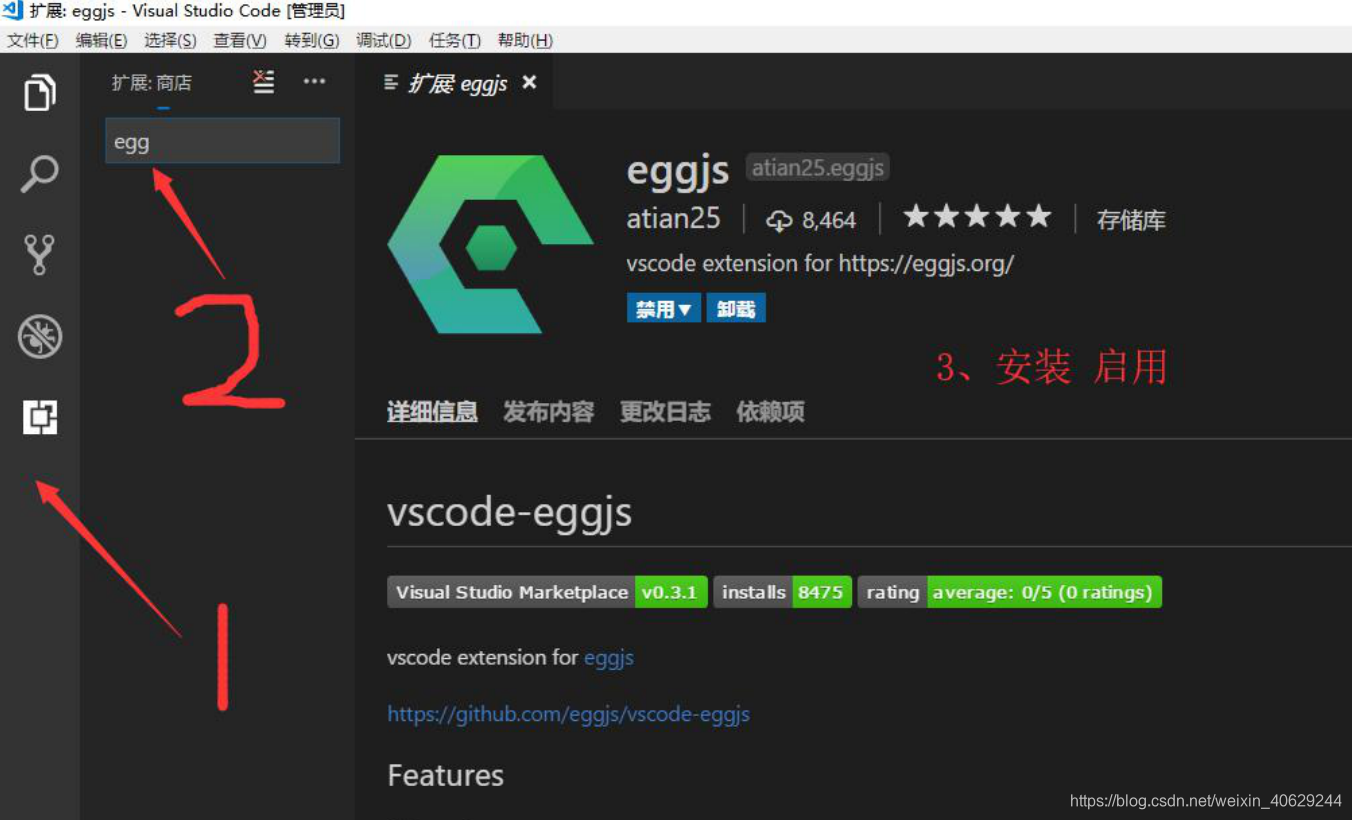The height and width of the screenshot is (820, 1352).
Task: Click the five-star rating stars
Action: click(977, 216)
